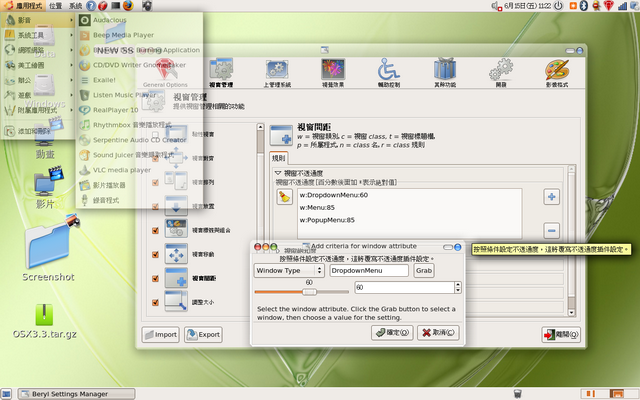This screenshot has width=640, height=400.
Task: Select the 視窗間距 plugin icon in list
Action: (176, 278)
